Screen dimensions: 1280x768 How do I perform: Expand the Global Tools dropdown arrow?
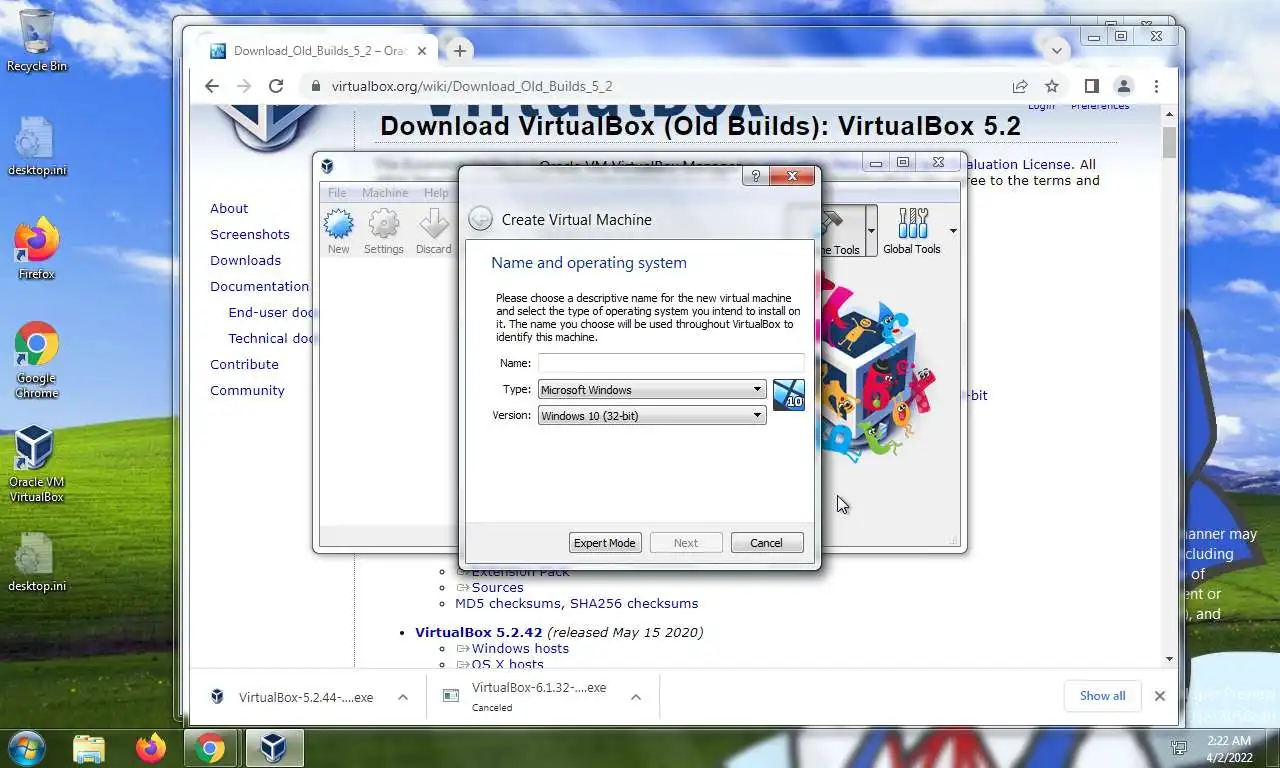pyautogui.click(x=953, y=231)
